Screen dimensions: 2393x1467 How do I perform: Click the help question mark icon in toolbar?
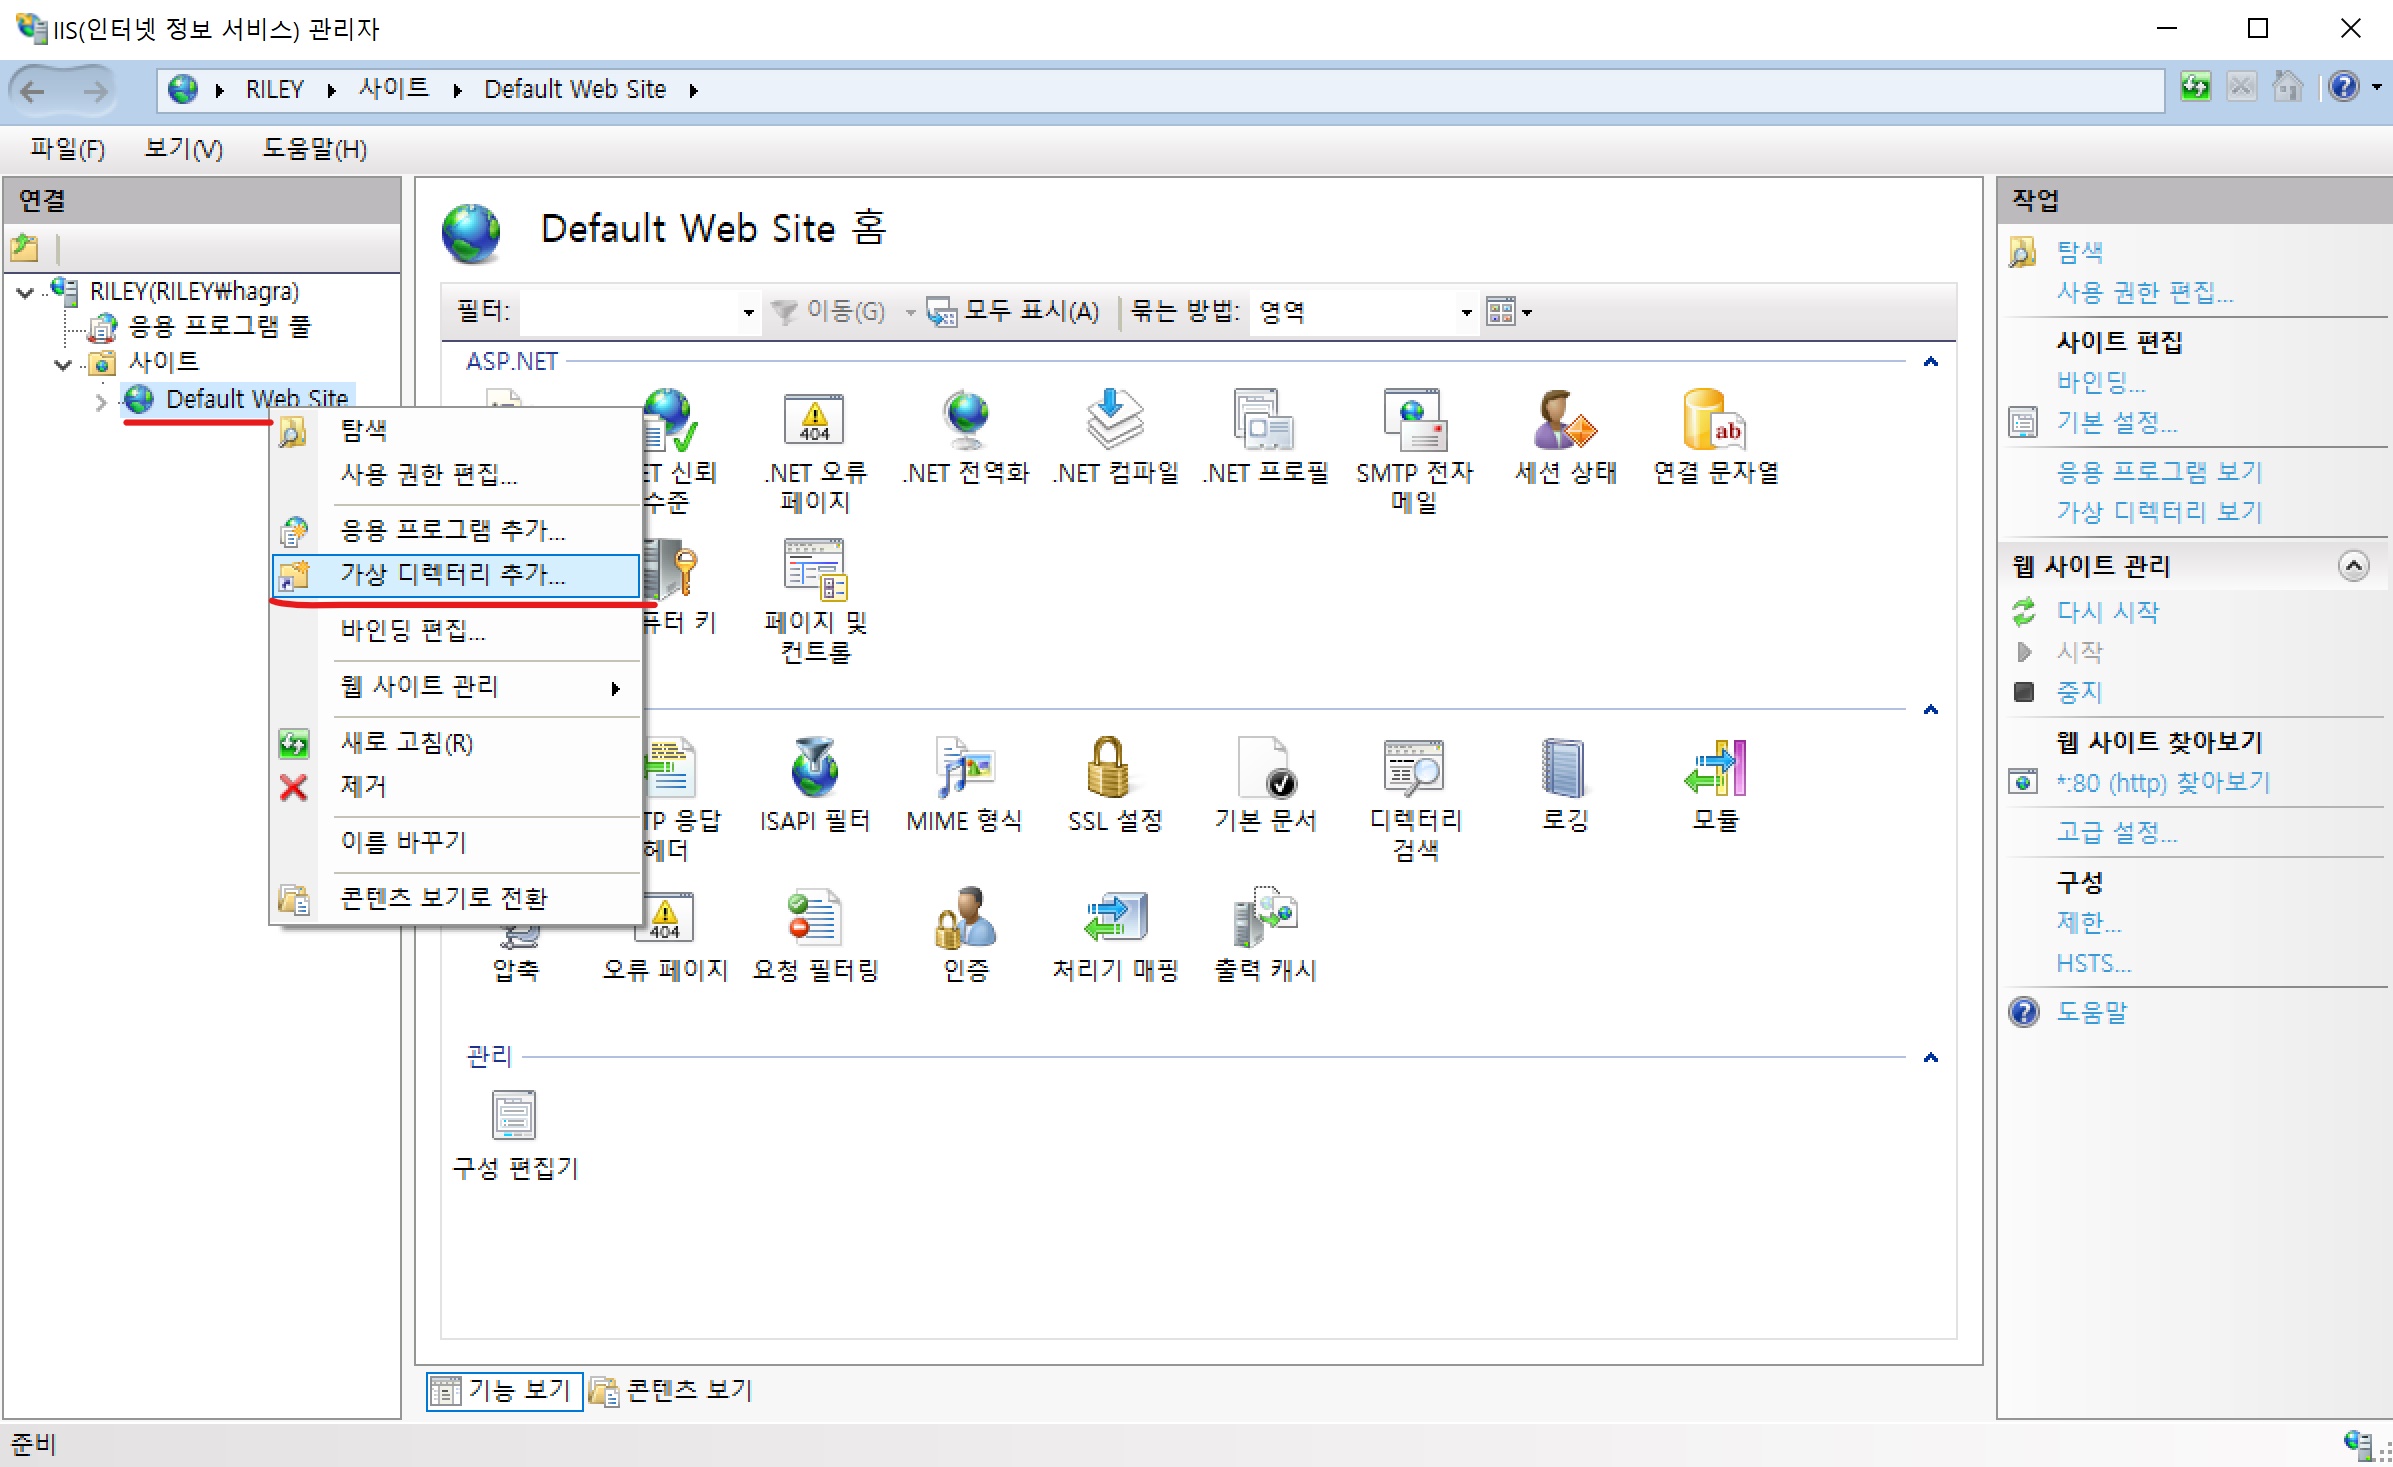[2343, 88]
